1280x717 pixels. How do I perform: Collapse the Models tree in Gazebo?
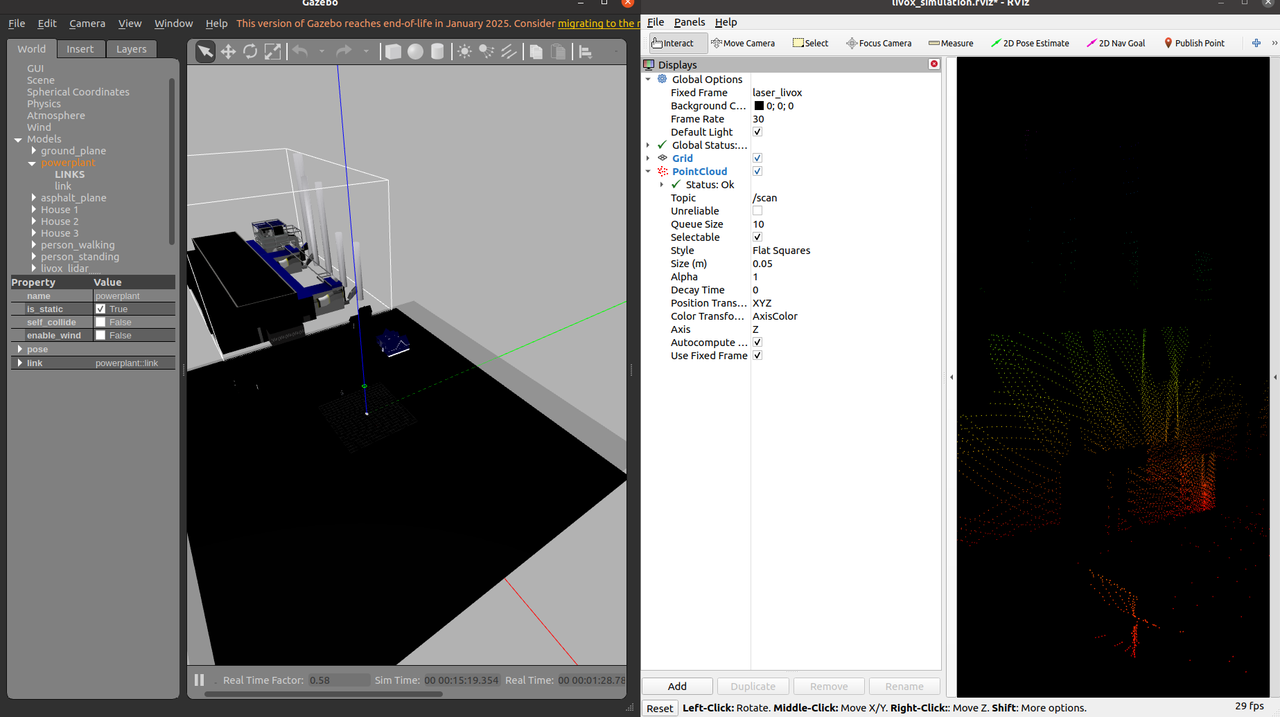click(19, 139)
